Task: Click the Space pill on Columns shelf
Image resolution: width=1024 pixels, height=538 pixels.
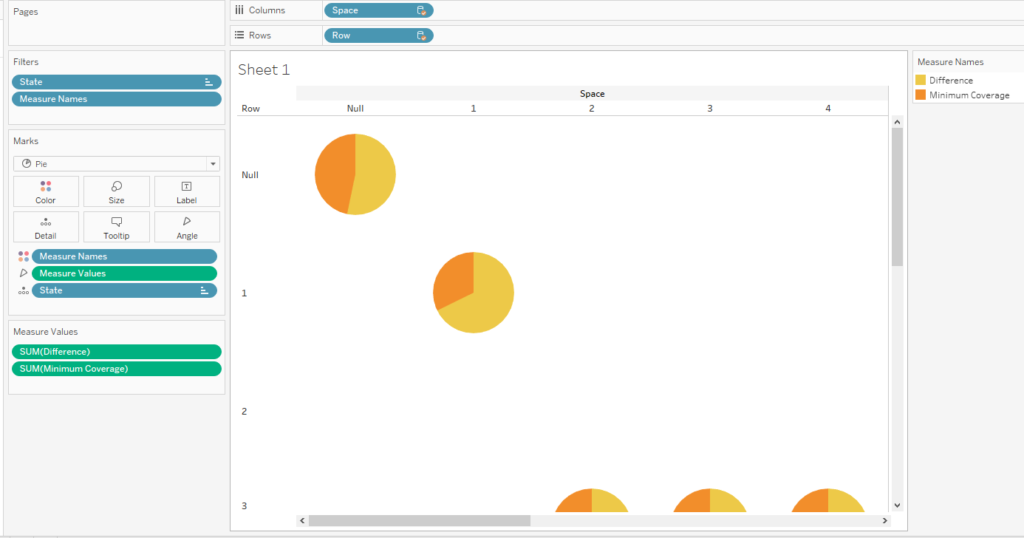Action: (379, 10)
